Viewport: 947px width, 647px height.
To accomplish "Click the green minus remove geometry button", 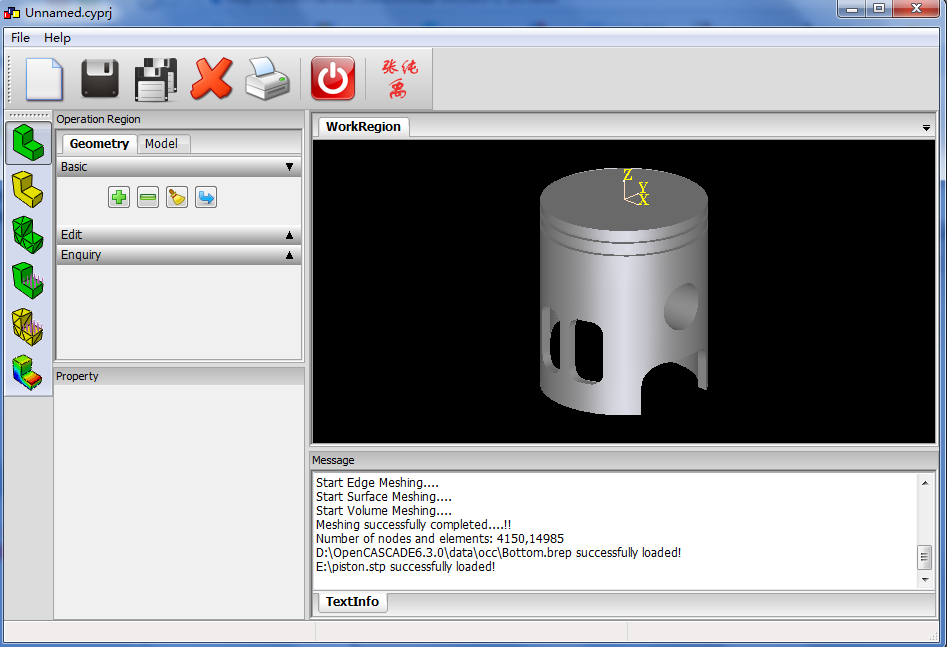I will [x=148, y=198].
